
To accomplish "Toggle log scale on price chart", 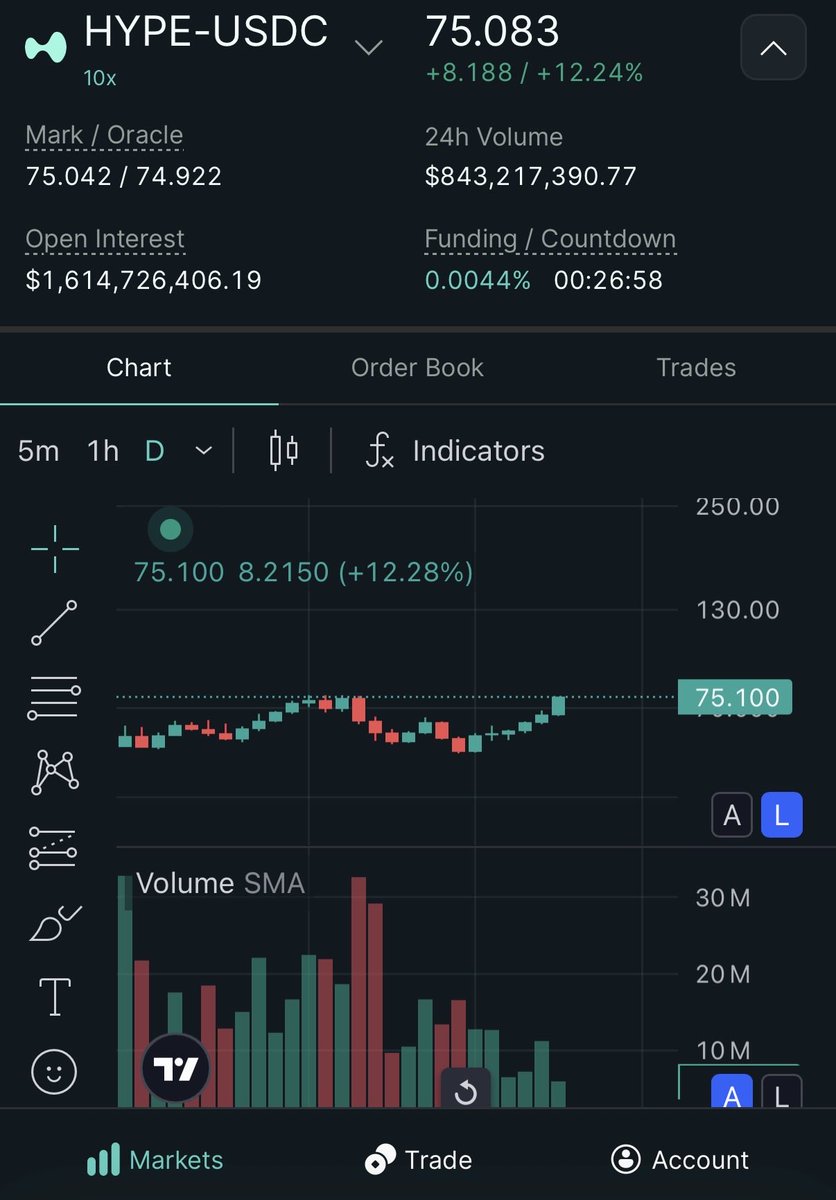I will coord(781,816).
